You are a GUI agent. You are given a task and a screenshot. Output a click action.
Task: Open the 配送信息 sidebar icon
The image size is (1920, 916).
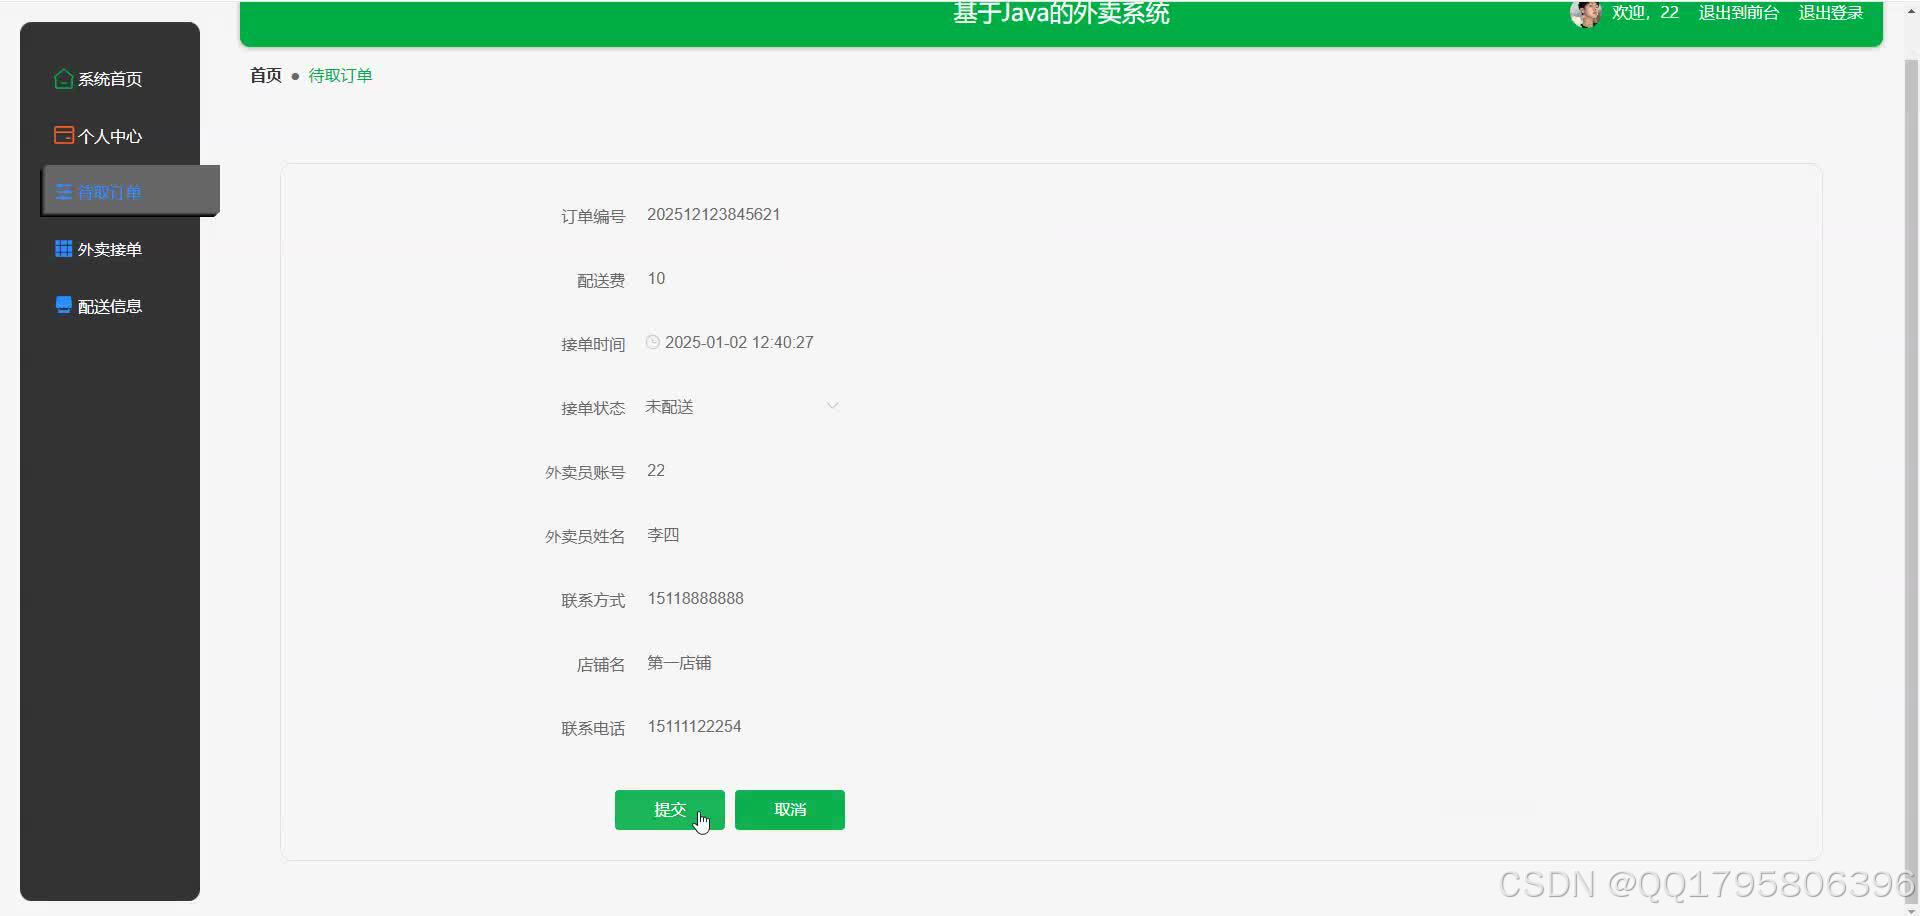coord(63,305)
